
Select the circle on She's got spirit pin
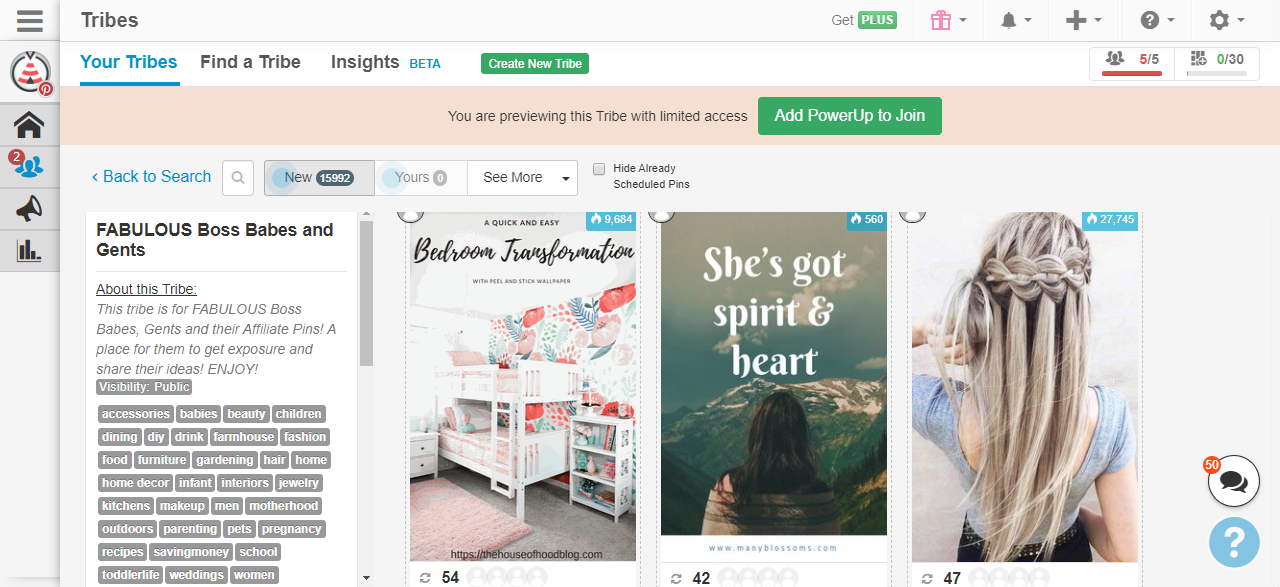(x=660, y=213)
